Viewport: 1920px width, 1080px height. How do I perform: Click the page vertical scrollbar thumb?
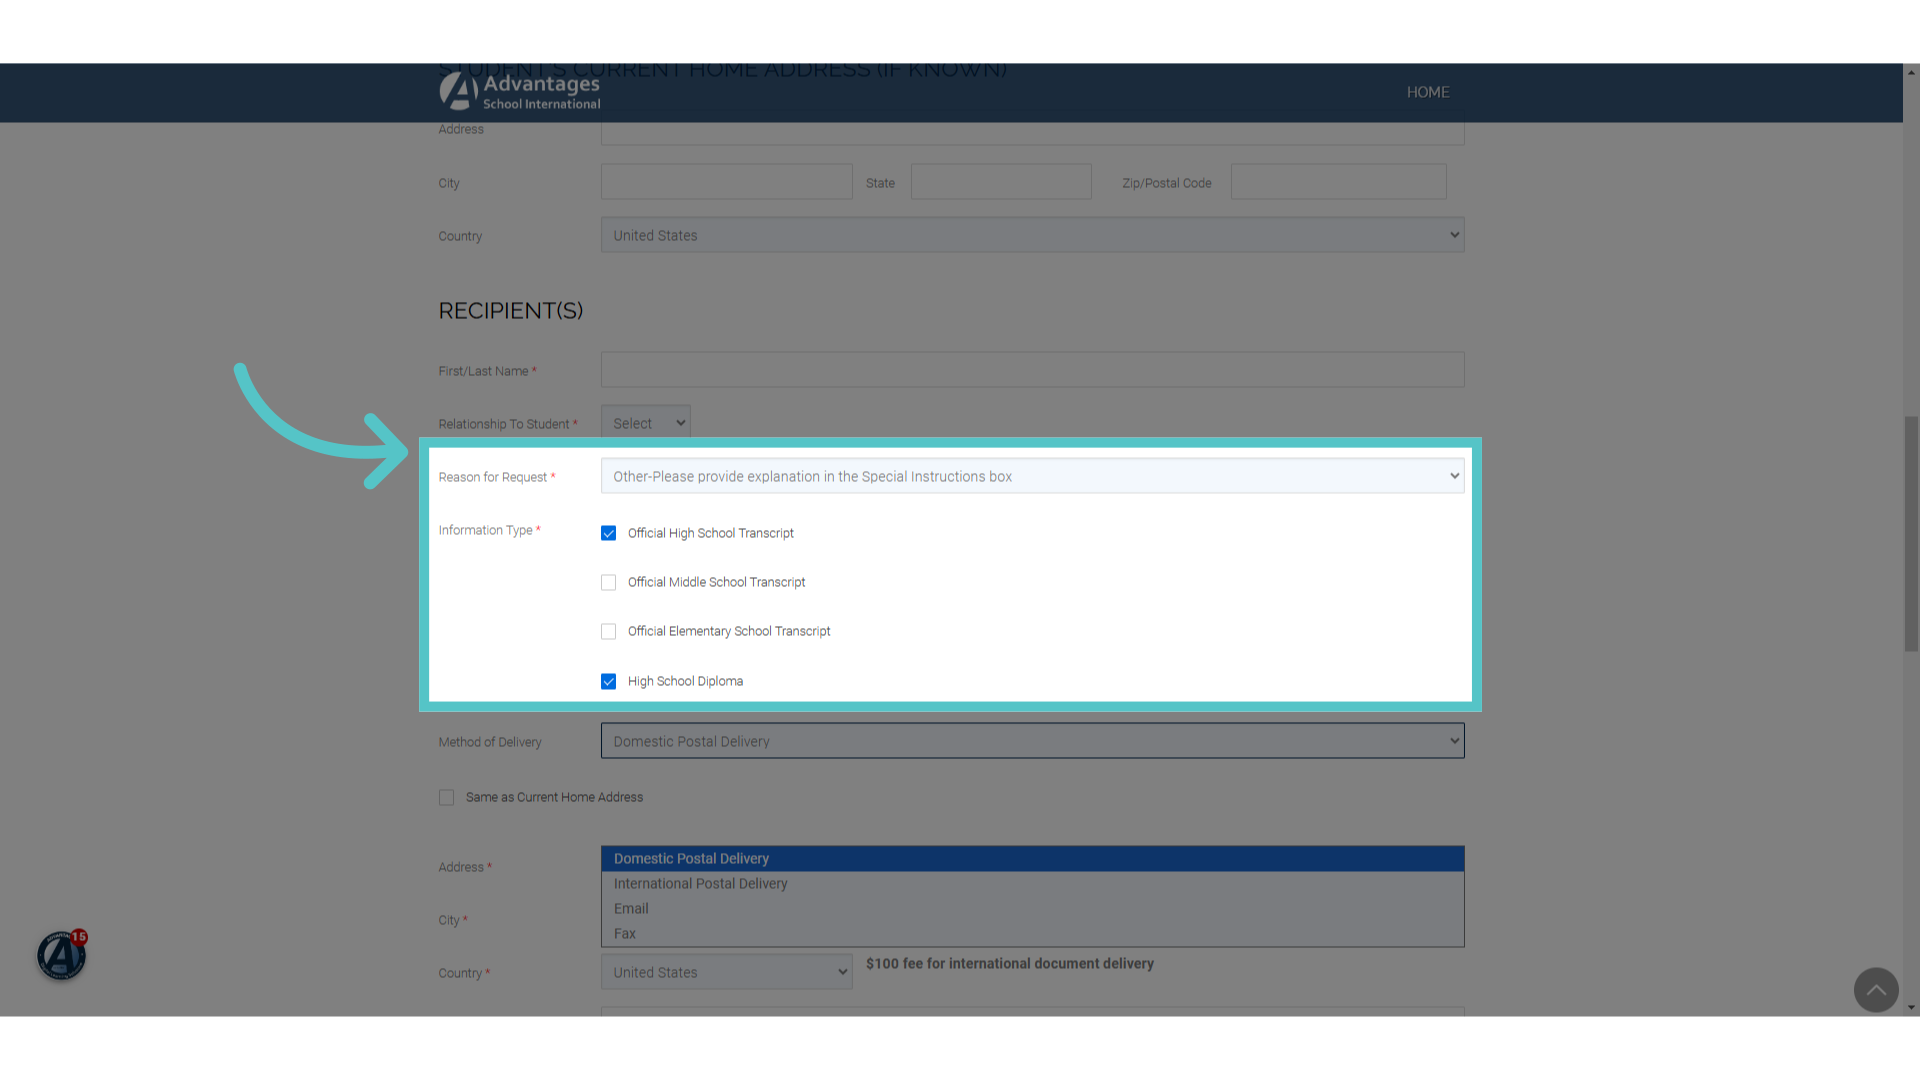tap(1911, 534)
